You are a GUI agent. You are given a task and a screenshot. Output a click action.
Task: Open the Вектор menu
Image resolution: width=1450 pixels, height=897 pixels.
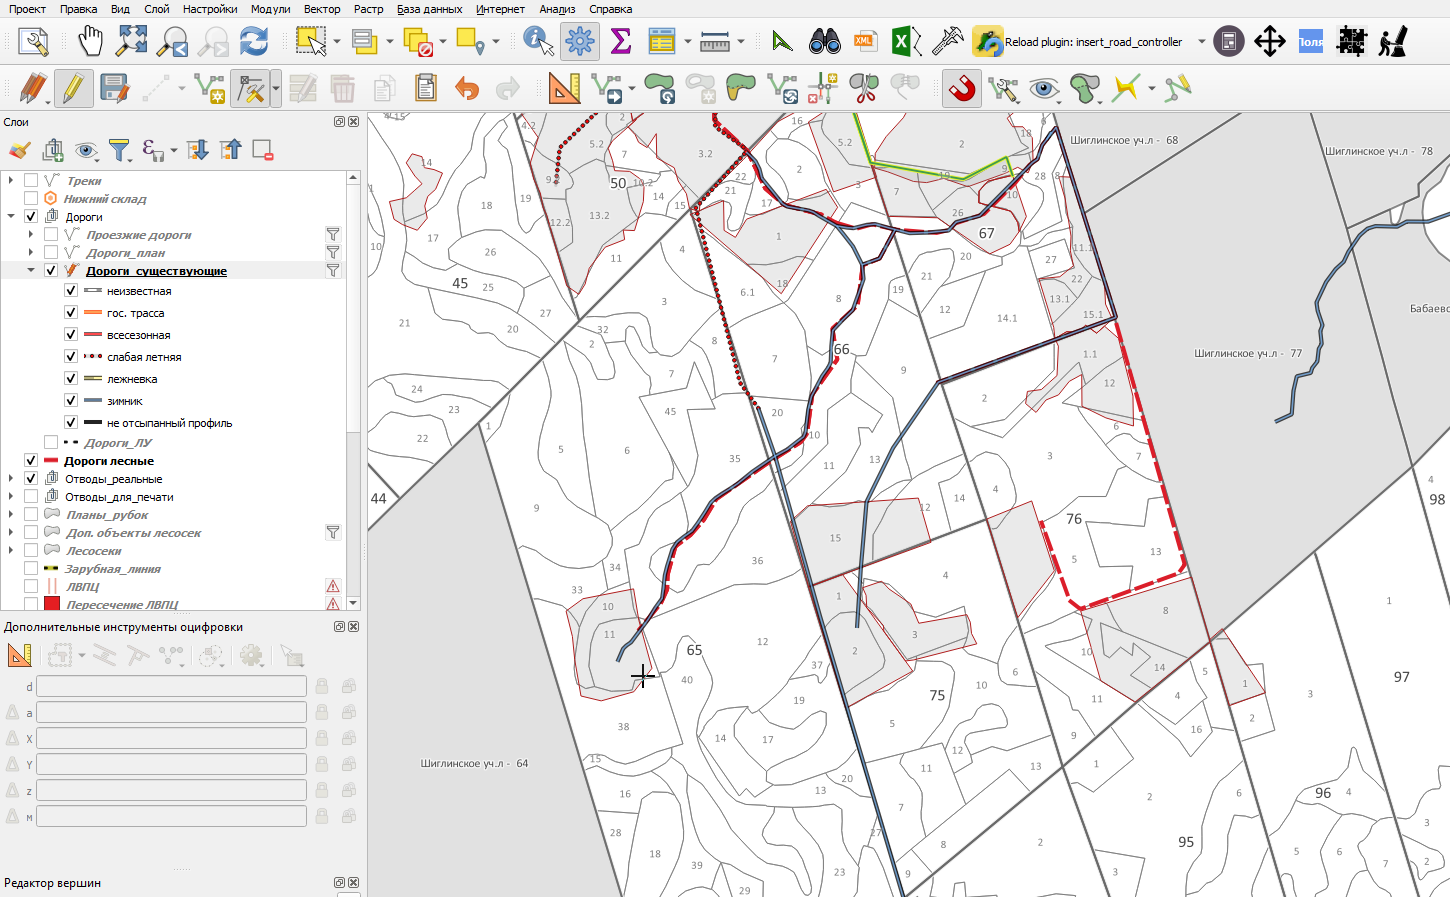[x=322, y=9]
